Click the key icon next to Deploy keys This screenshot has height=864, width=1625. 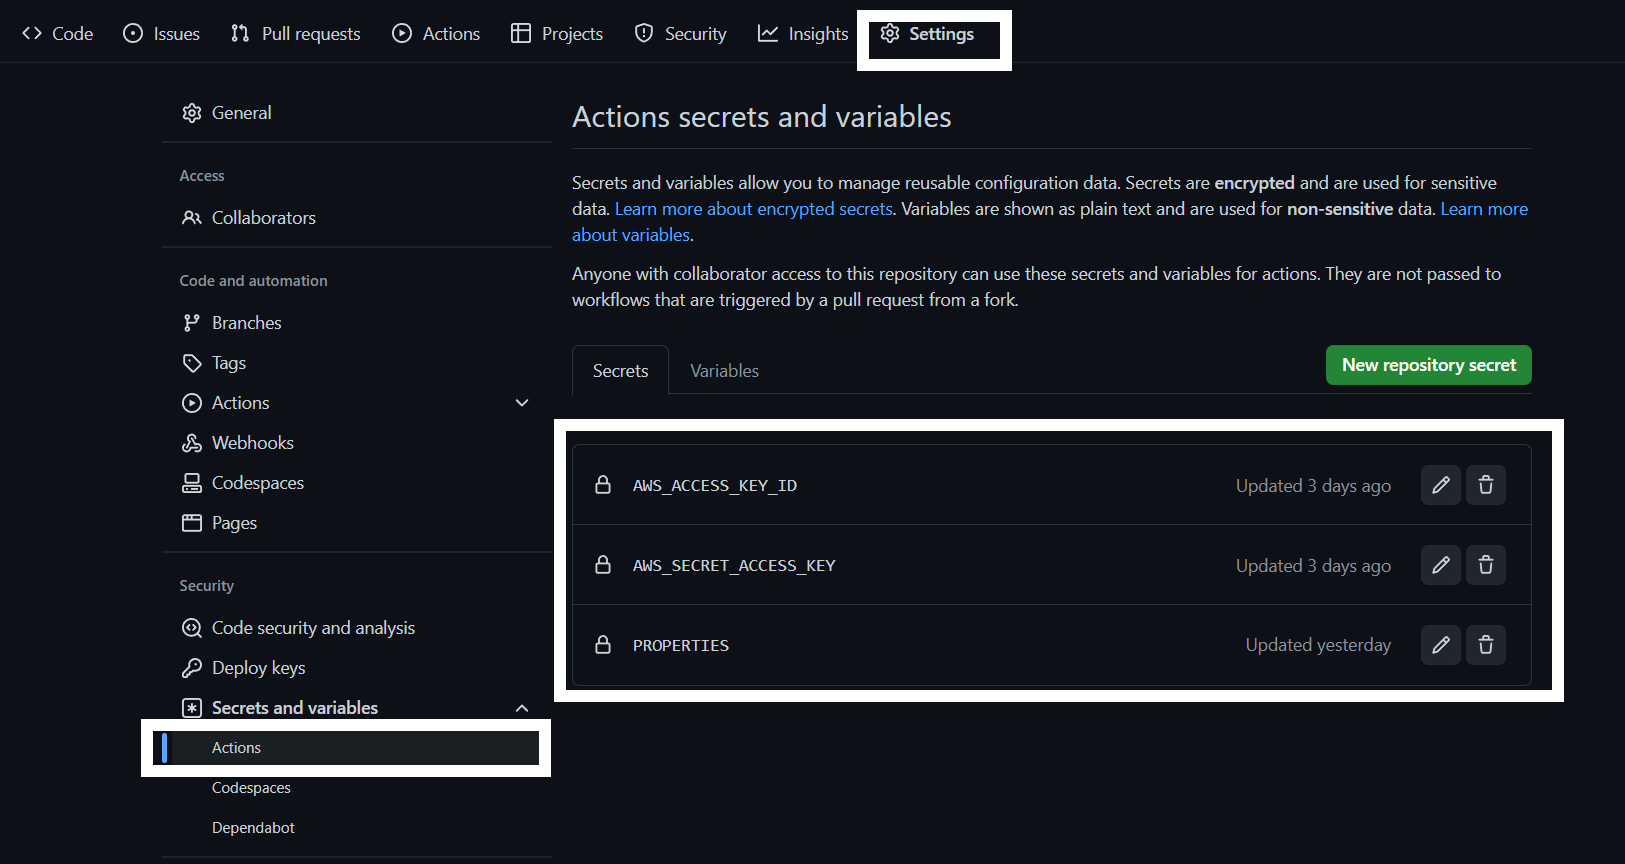192,668
